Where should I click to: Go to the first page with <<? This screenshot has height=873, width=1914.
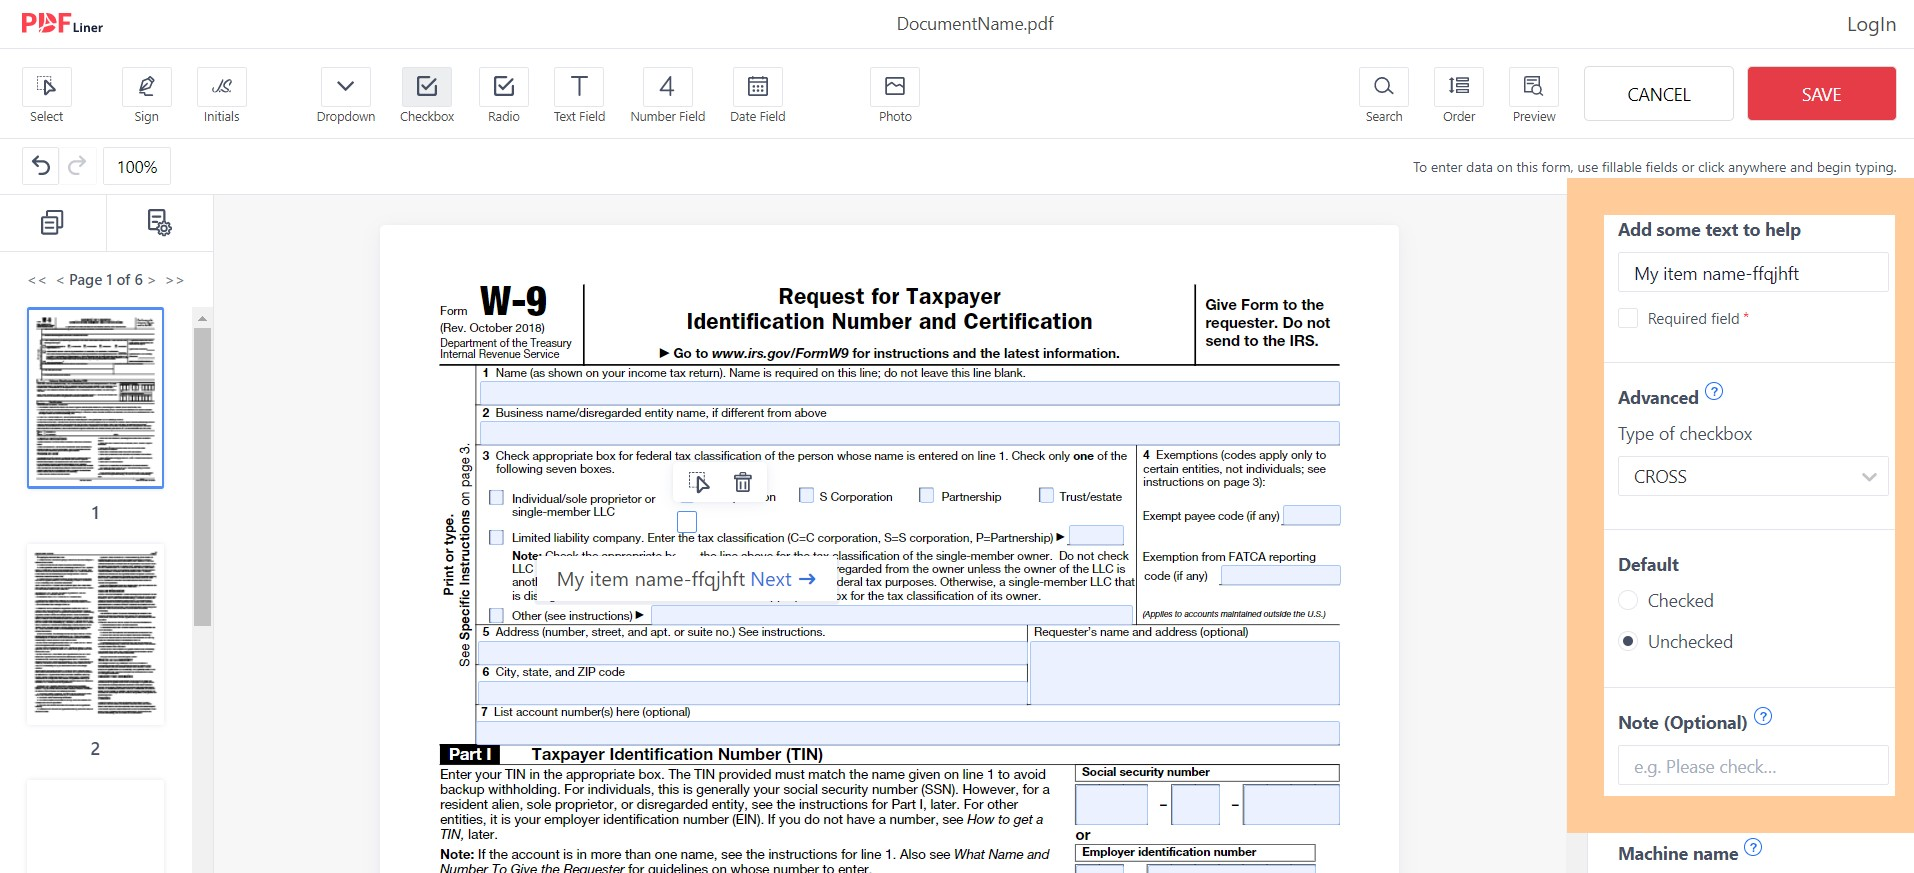pyautogui.click(x=37, y=280)
